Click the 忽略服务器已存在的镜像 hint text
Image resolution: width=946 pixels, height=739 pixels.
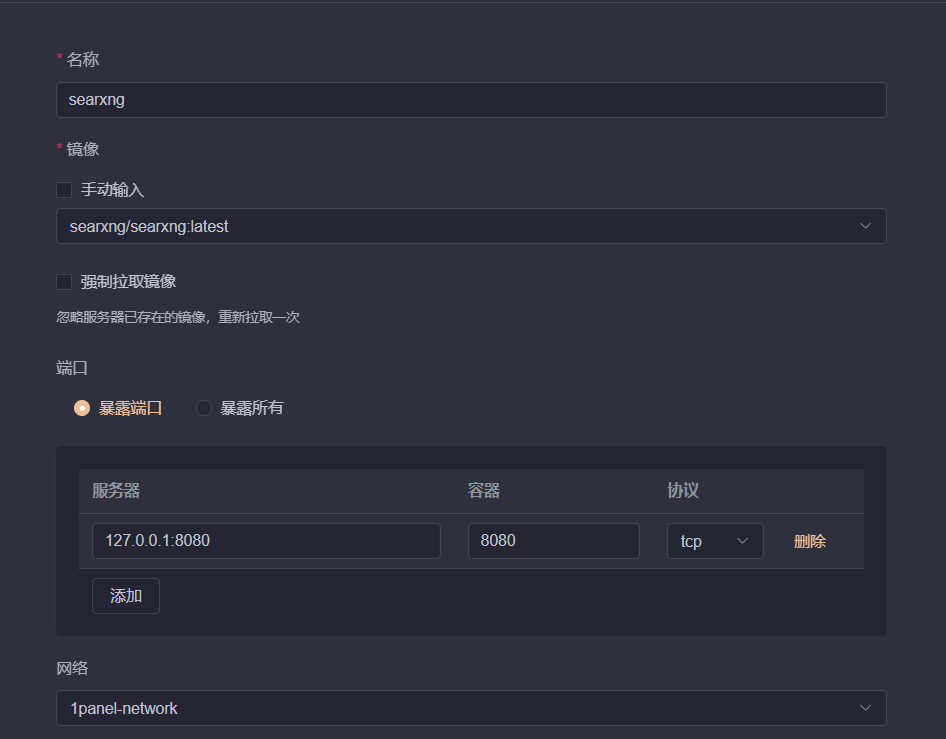click(178, 317)
